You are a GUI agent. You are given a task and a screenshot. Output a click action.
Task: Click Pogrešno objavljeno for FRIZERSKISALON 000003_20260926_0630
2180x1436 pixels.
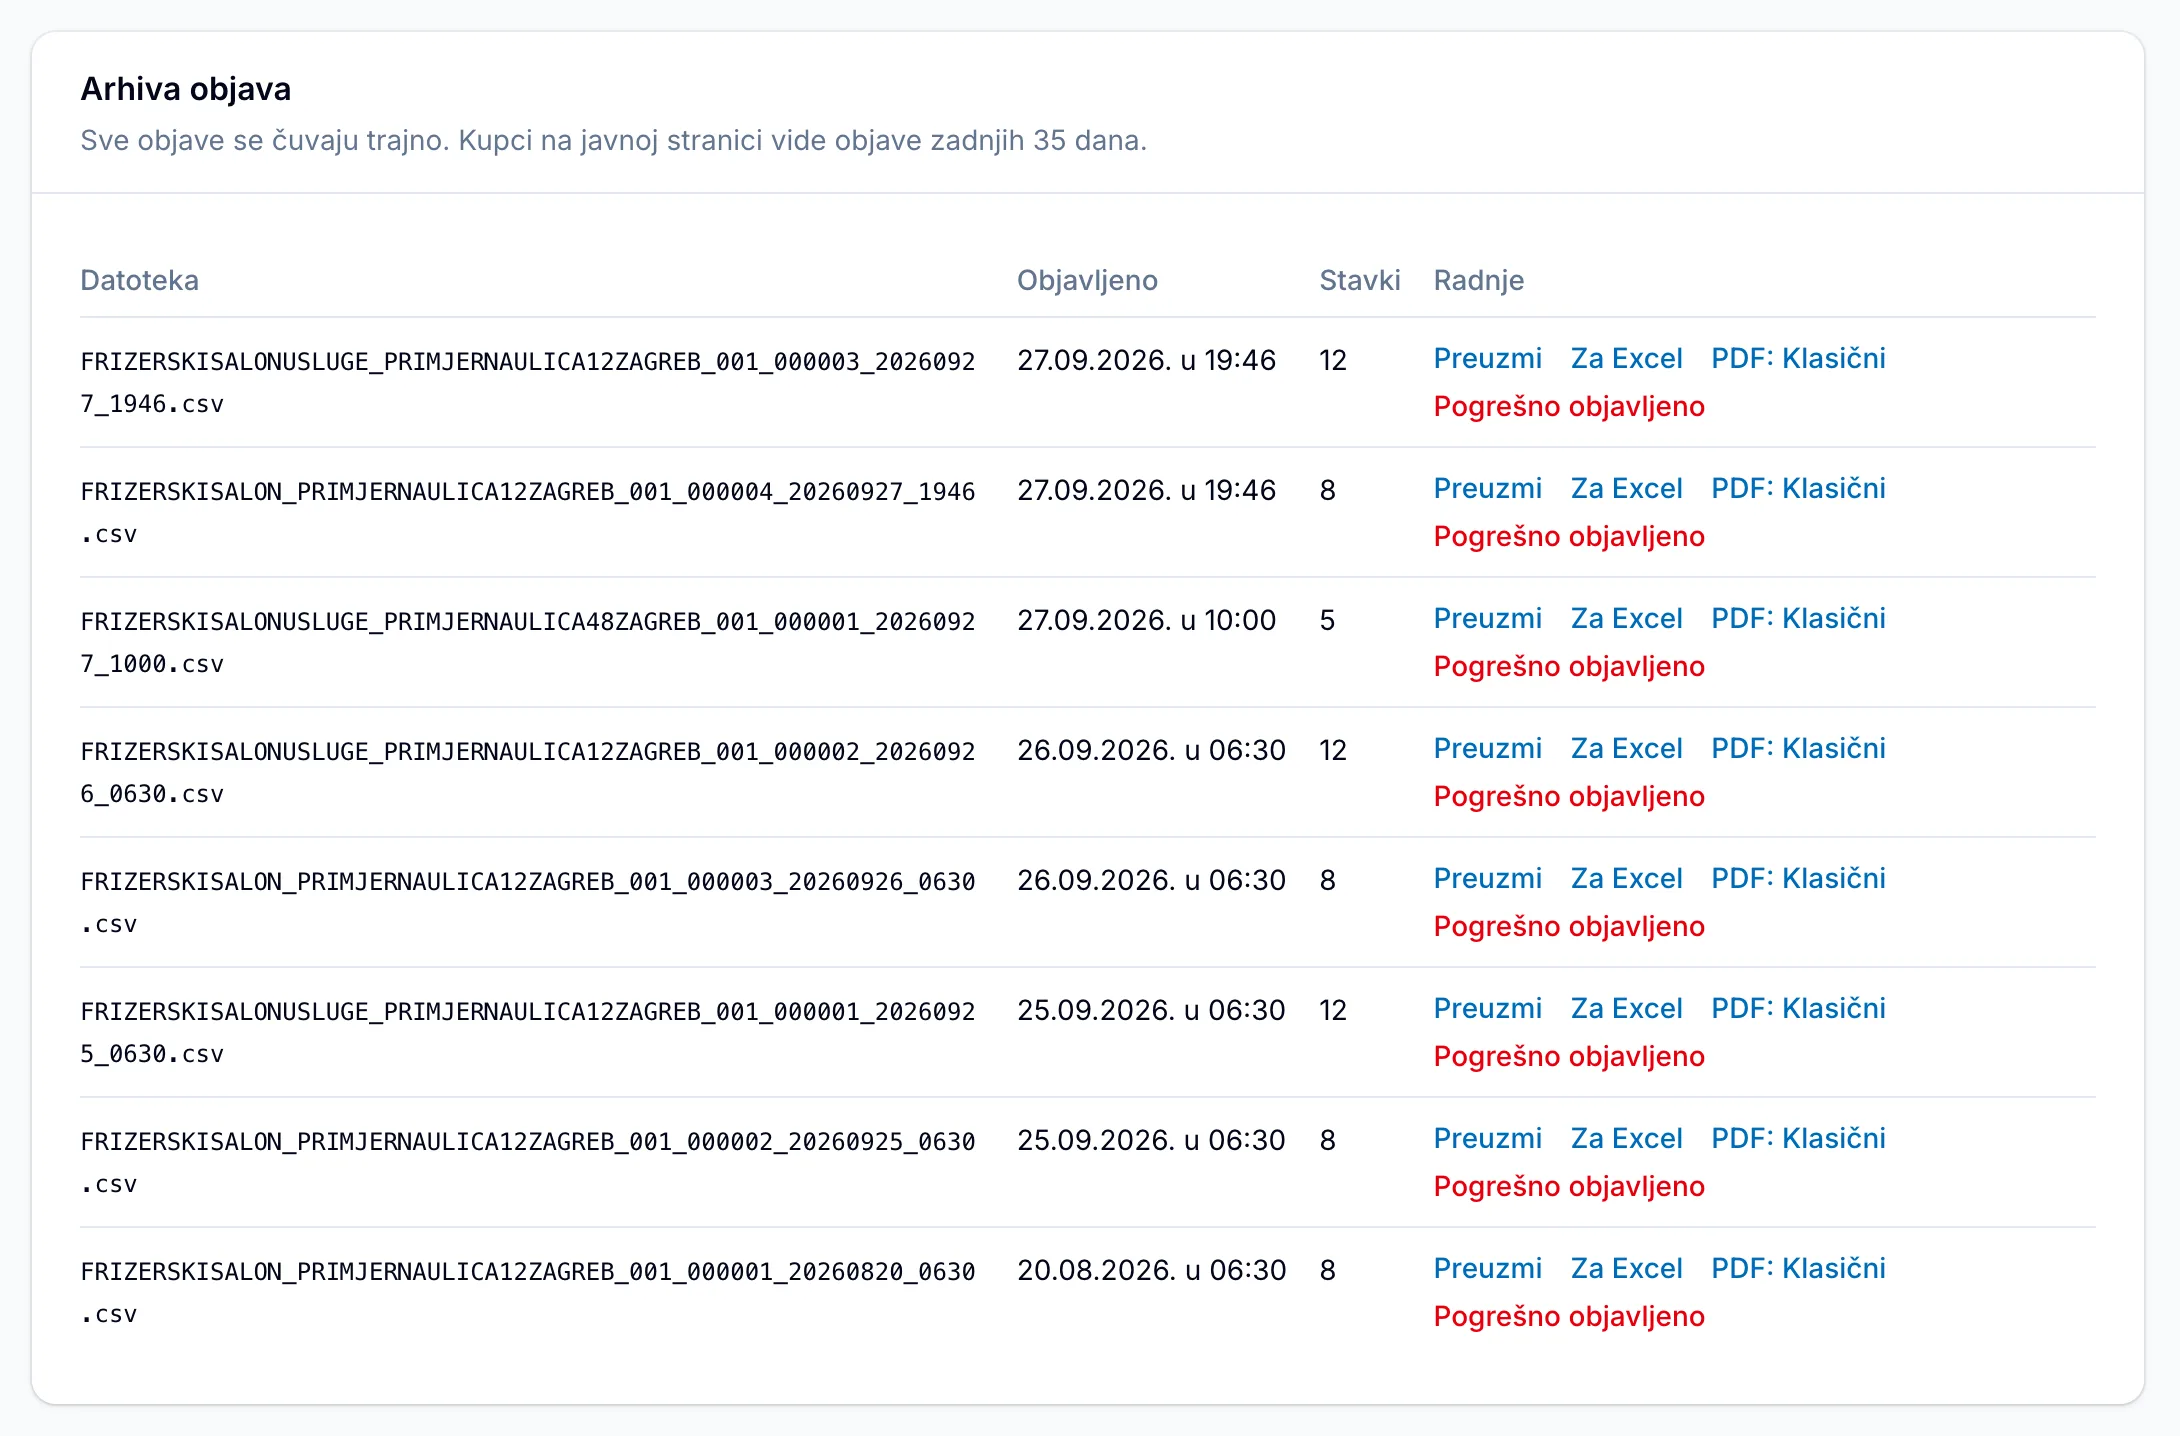coord(1569,926)
